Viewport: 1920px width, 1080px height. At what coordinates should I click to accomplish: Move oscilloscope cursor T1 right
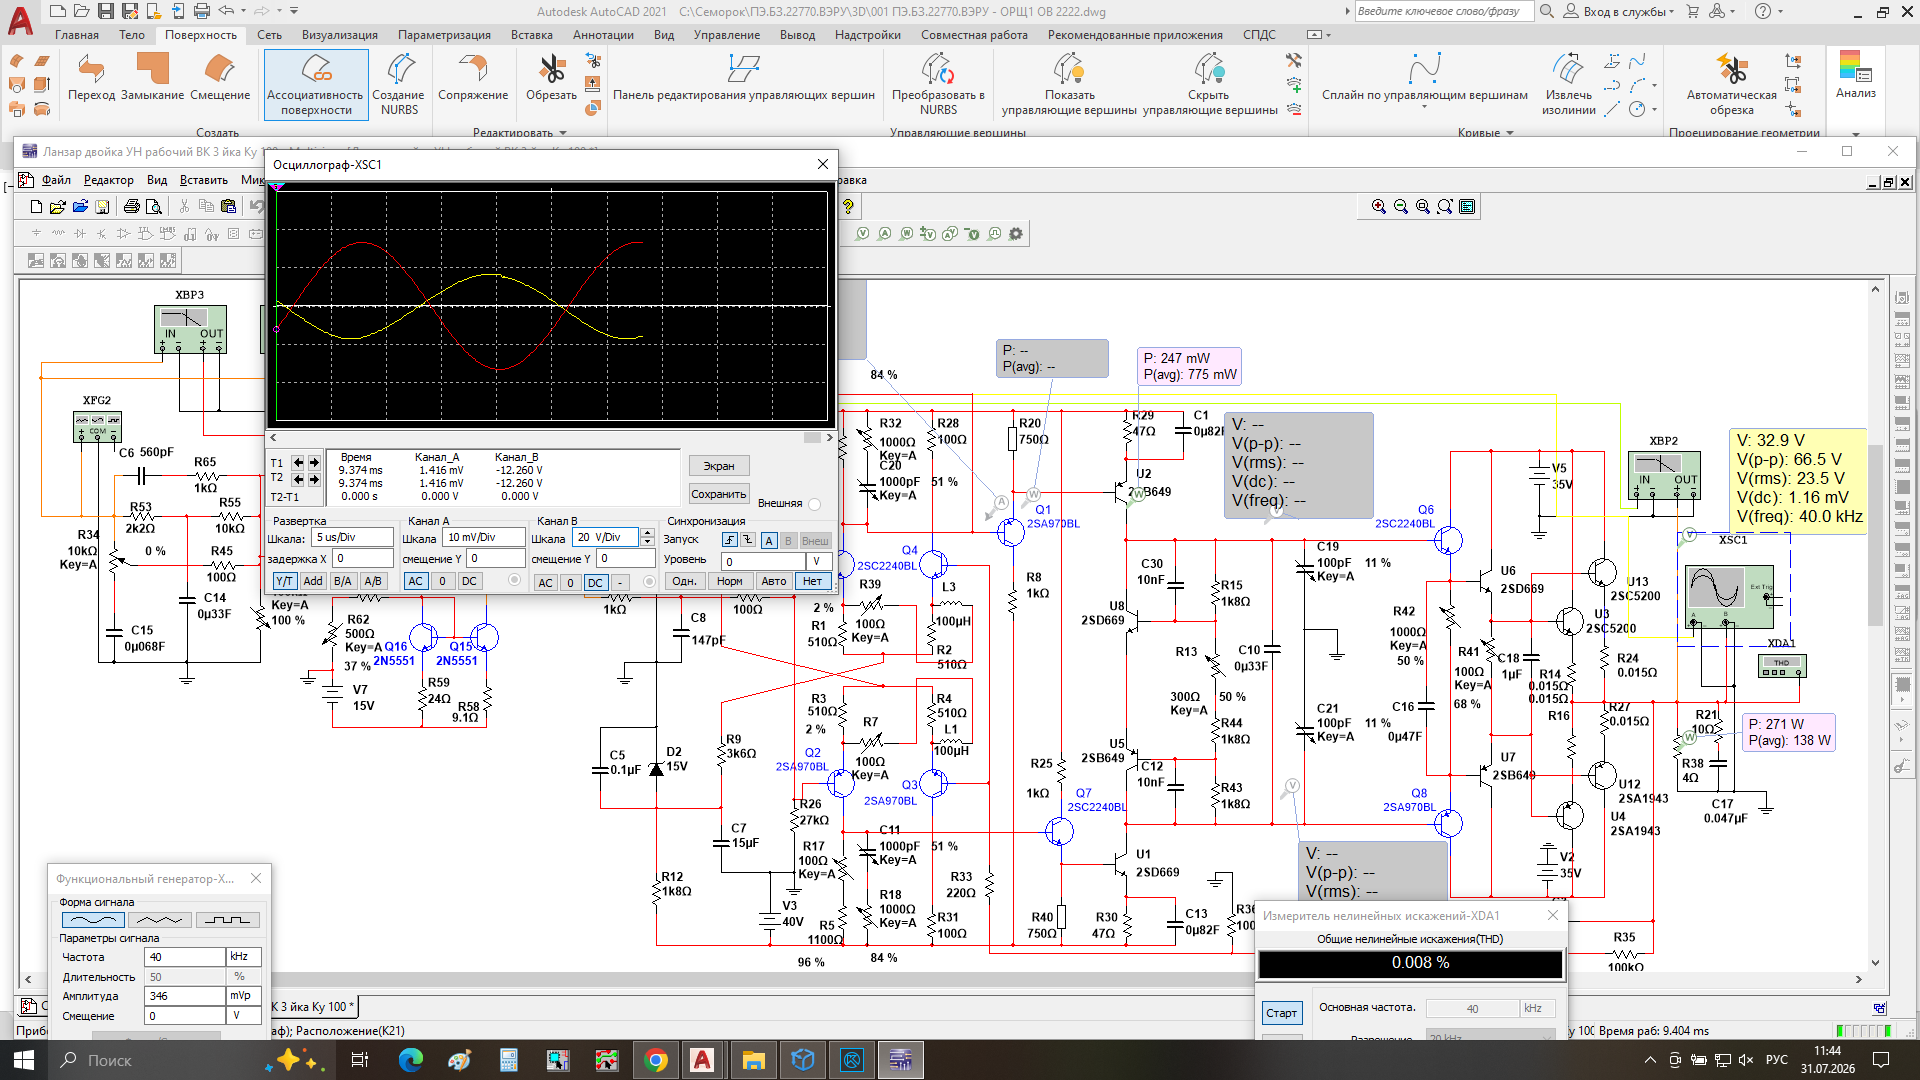(x=314, y=462)
